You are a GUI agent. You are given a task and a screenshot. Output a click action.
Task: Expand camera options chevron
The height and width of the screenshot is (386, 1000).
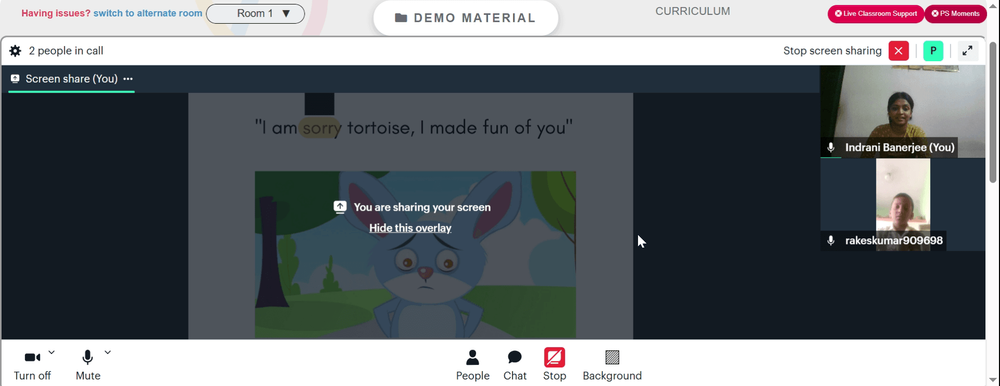click(x=52, y=352)
